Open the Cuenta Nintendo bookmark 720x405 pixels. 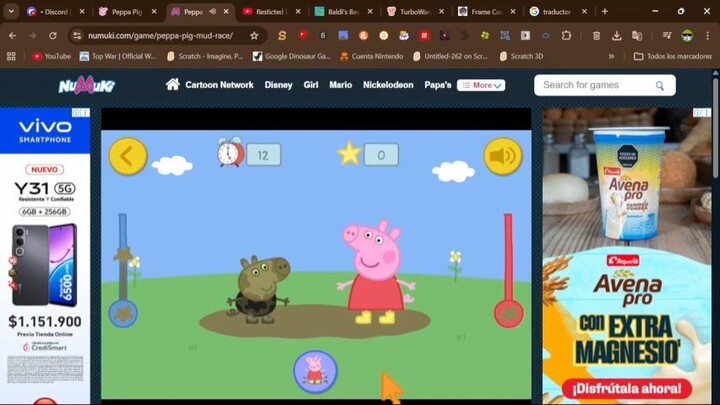coord(371,56)
